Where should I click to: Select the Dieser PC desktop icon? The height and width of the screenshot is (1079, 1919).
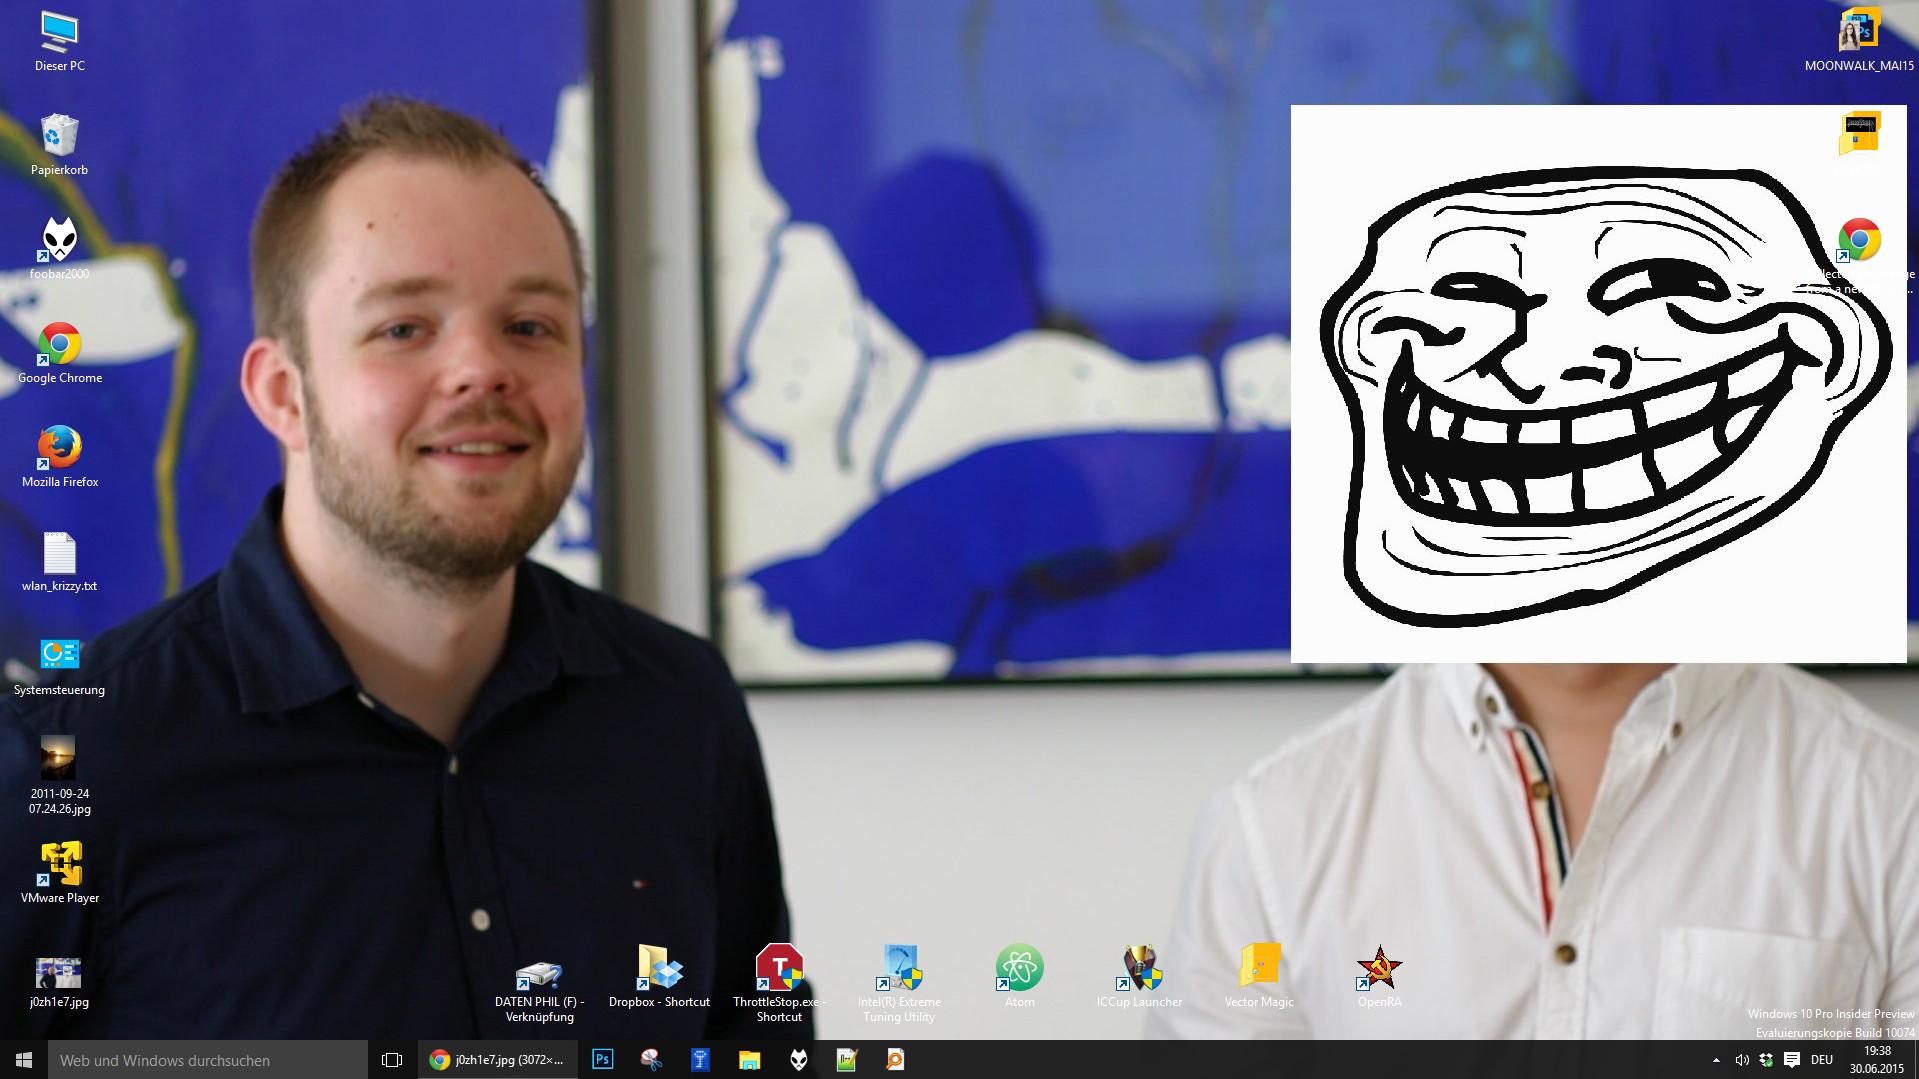[x=59, y=42]
